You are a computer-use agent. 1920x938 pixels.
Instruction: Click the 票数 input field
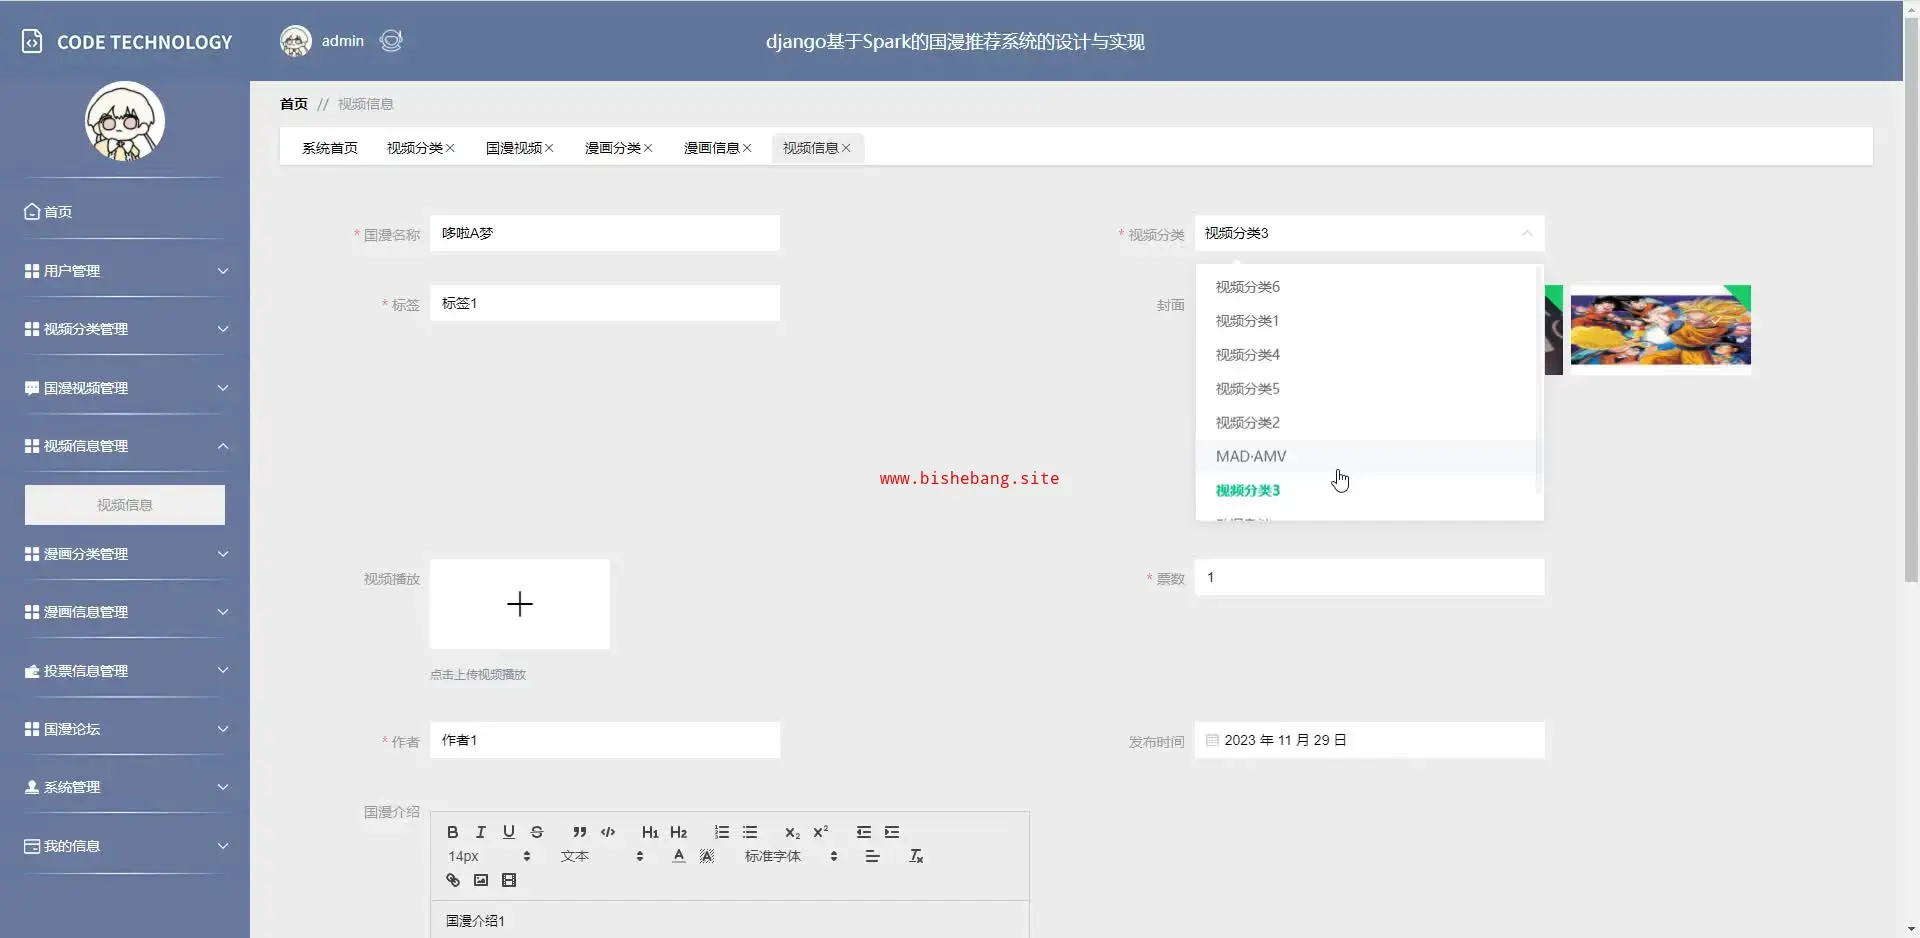tap(1369, 577)
